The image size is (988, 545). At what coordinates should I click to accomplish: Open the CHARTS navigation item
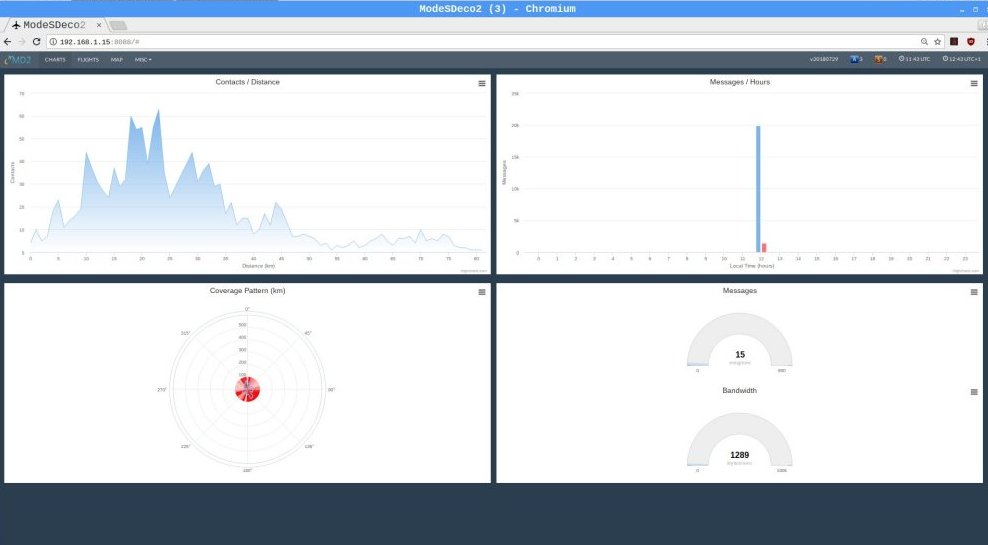55,60
